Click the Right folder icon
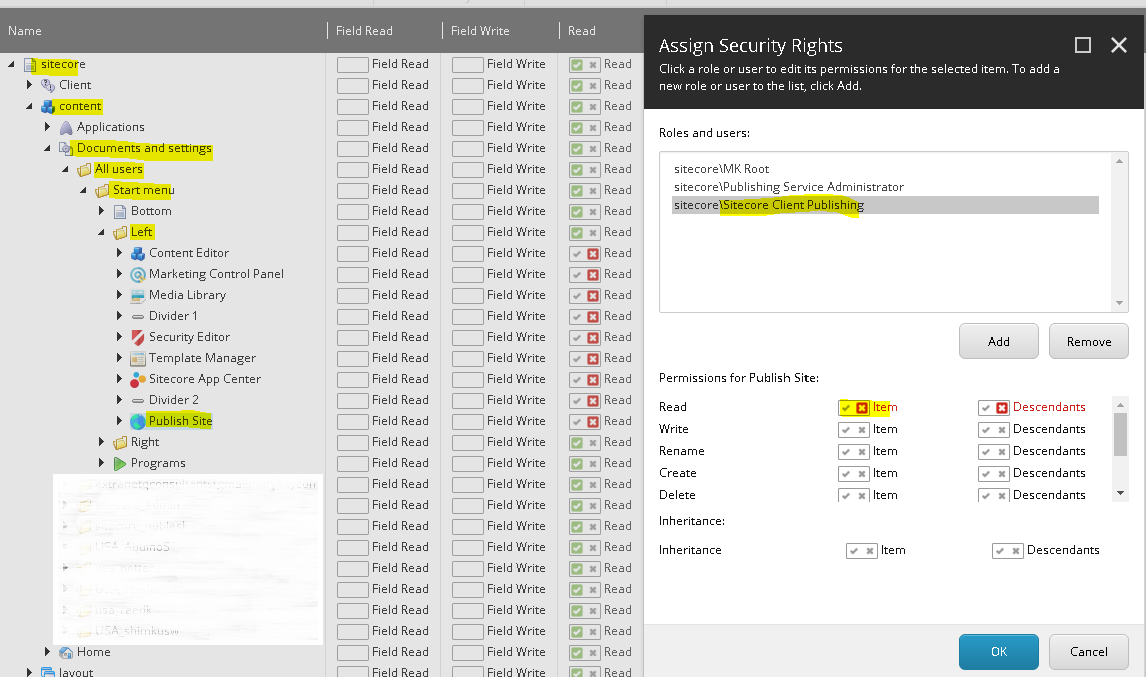Image resolution: width=1146 pixels, height=677 pixels. pyautogui.click(x=120, y=443)
